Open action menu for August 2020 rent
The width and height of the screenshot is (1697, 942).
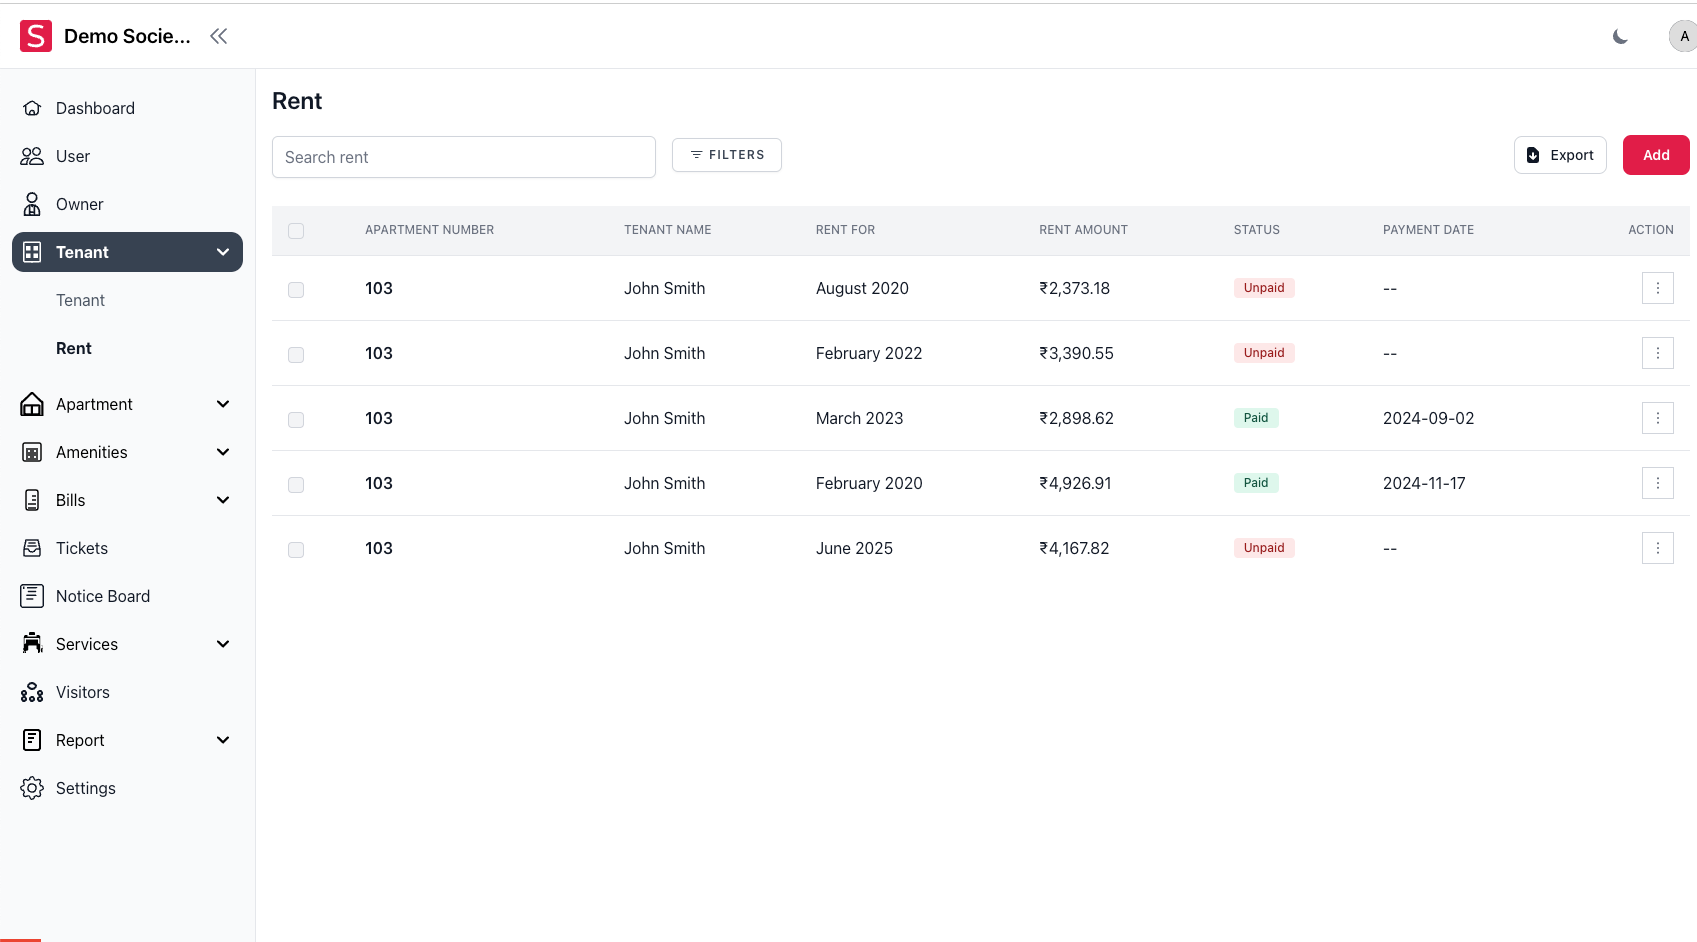(x=1657, y=288)
